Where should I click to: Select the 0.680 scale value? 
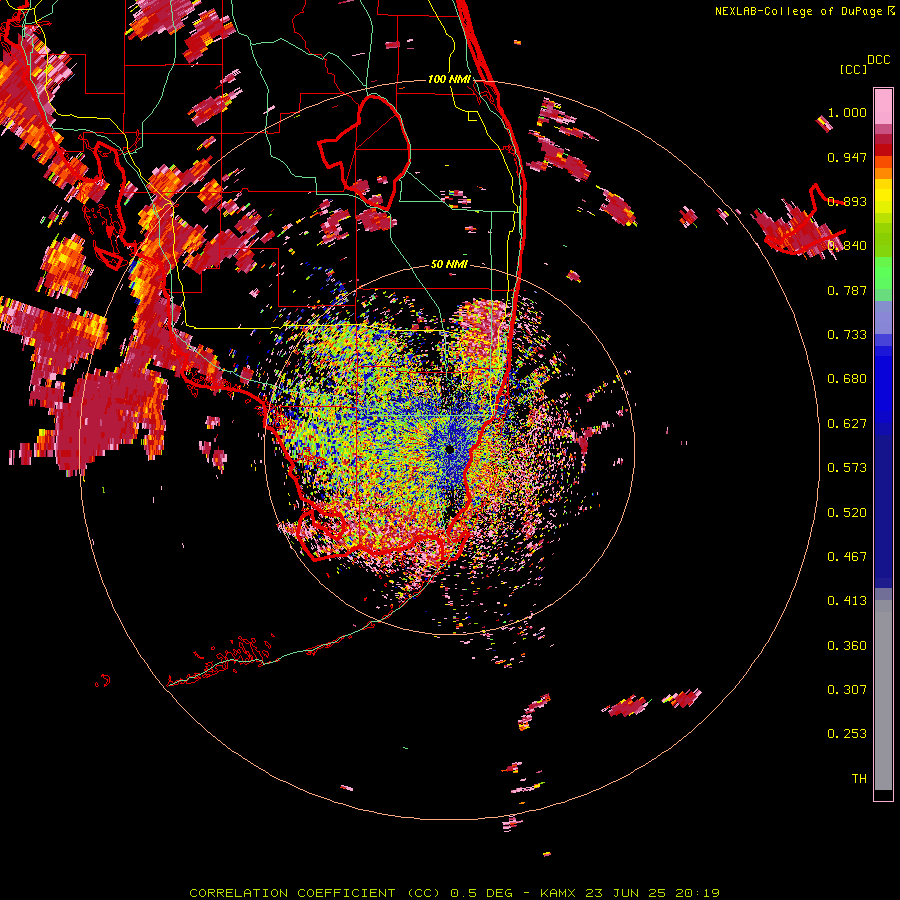(847, 379)
